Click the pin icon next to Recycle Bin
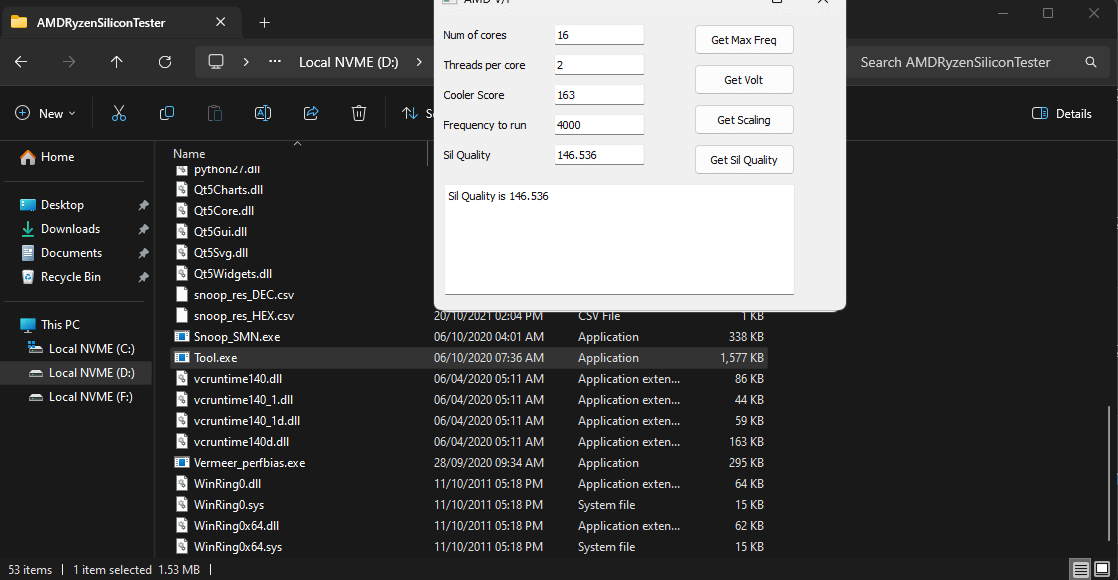 (x=143, y=277)
